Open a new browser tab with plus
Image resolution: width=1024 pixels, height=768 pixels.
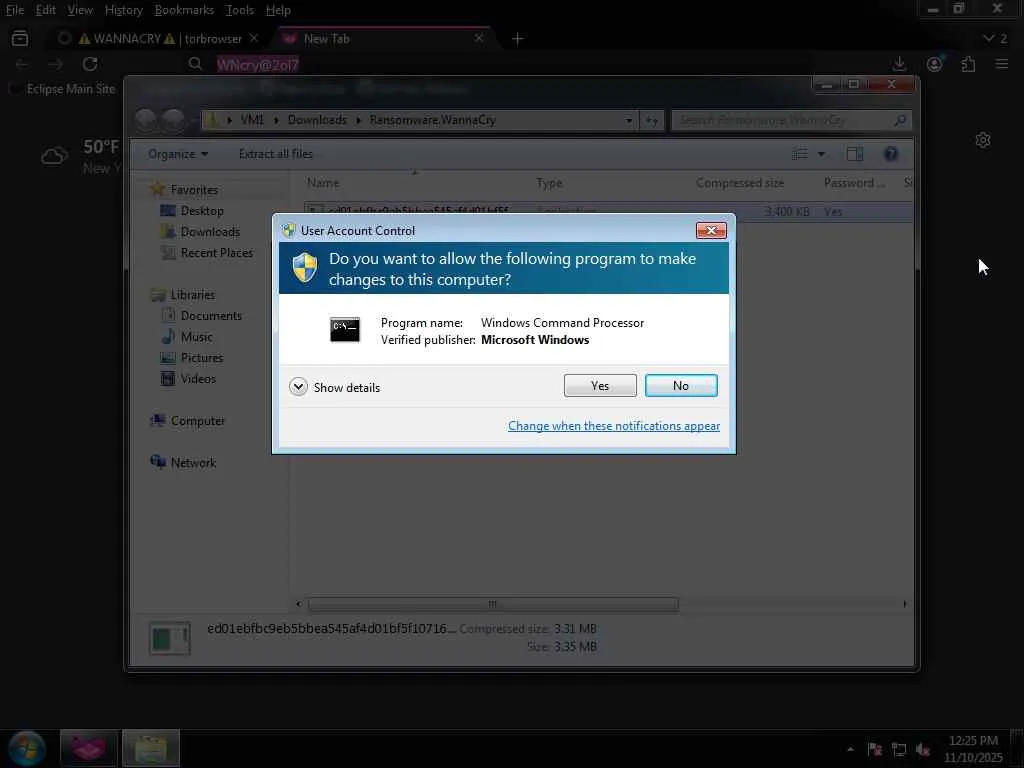tap(517, 39)
